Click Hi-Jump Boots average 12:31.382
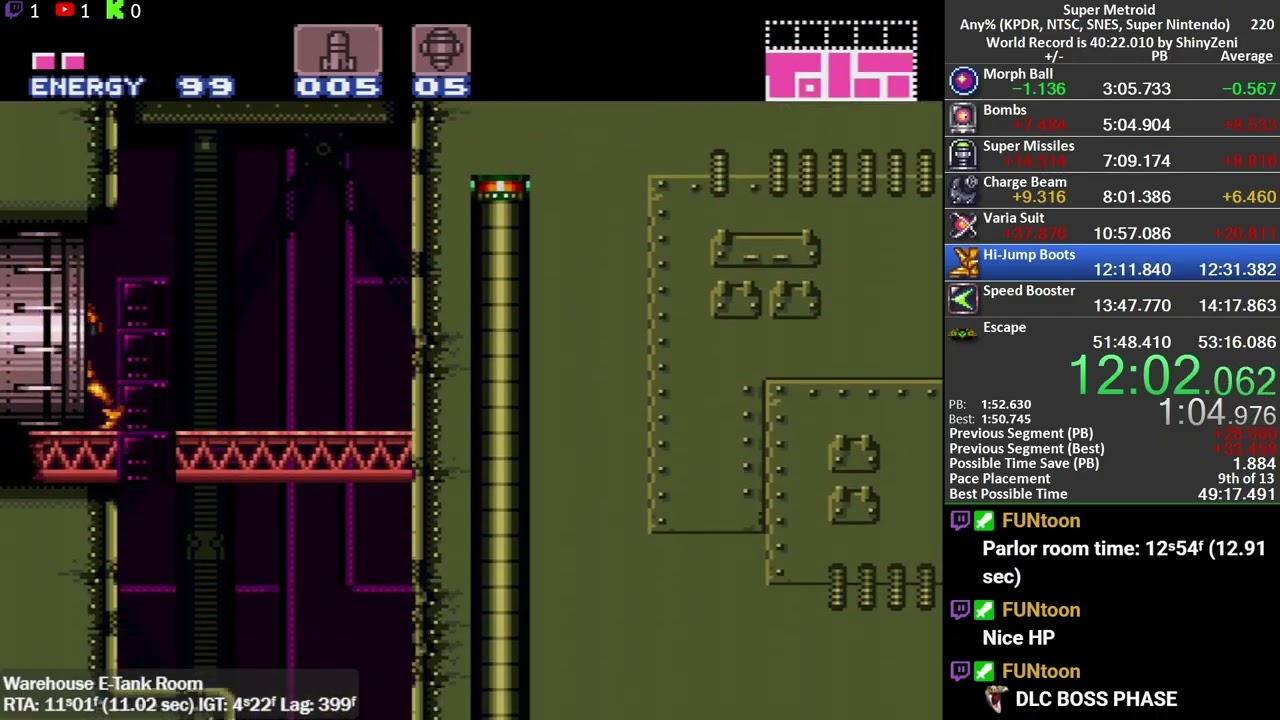The image size is (1280, 720). [x=1237, y=270]
